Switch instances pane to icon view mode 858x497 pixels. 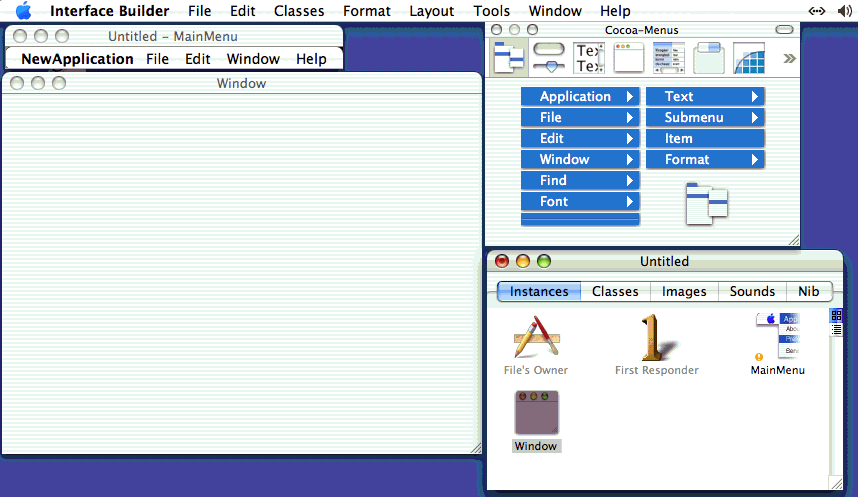[837, 315]
